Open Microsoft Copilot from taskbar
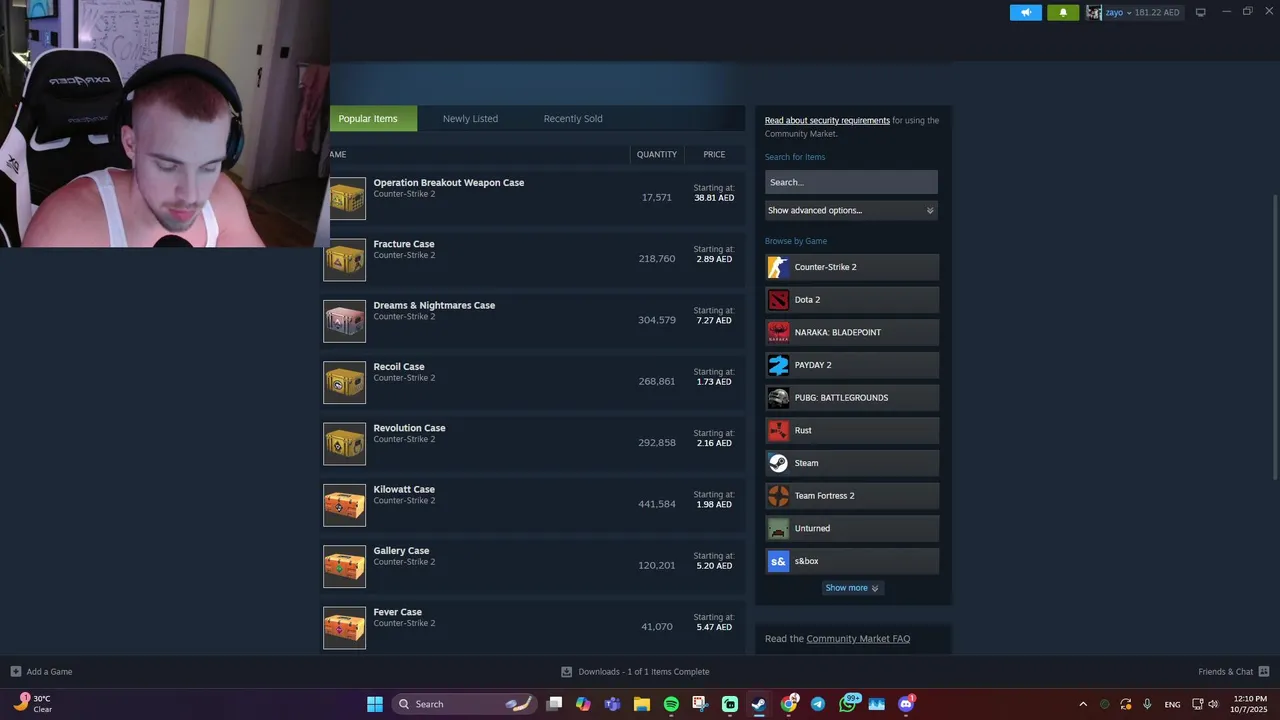1280x720 pixels. pyautogui.click(x=583, y=704)
